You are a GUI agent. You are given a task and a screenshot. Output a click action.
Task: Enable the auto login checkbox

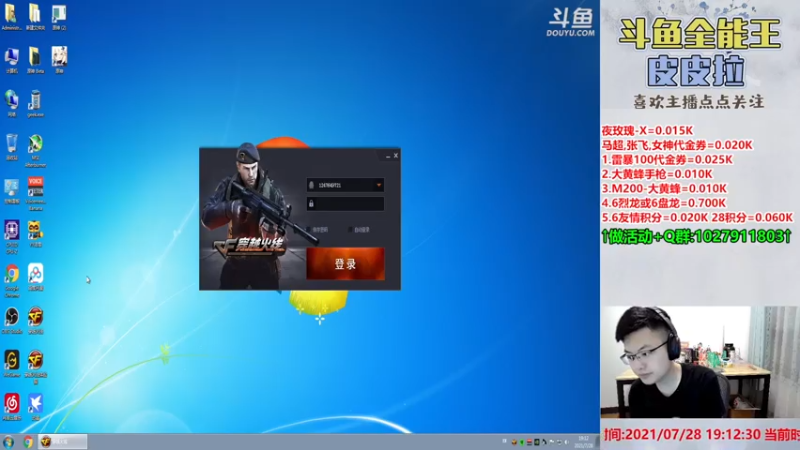point(350,230)
